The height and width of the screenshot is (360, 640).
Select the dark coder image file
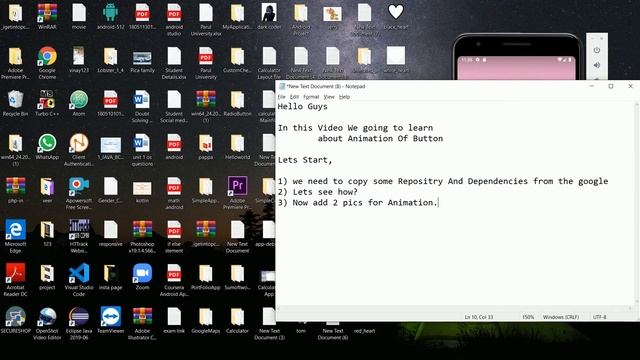click(269, 16)
